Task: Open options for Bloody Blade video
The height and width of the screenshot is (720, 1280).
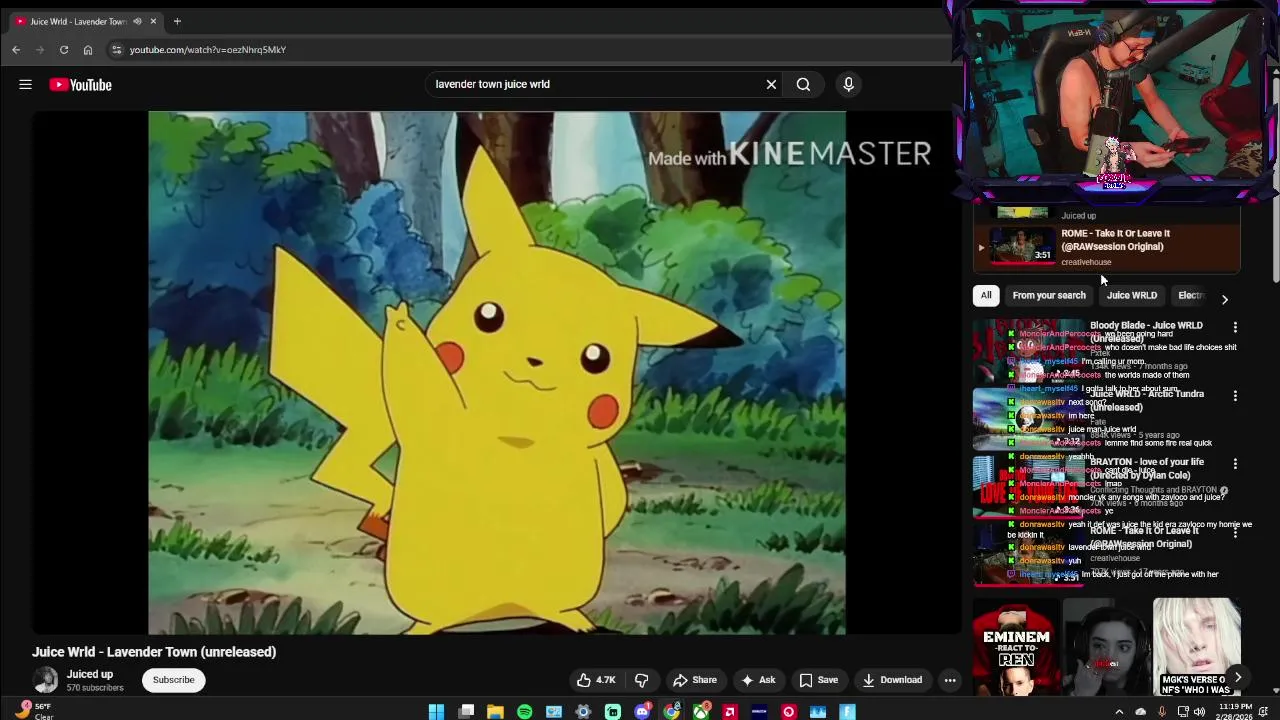Action: coord(1235,327)
